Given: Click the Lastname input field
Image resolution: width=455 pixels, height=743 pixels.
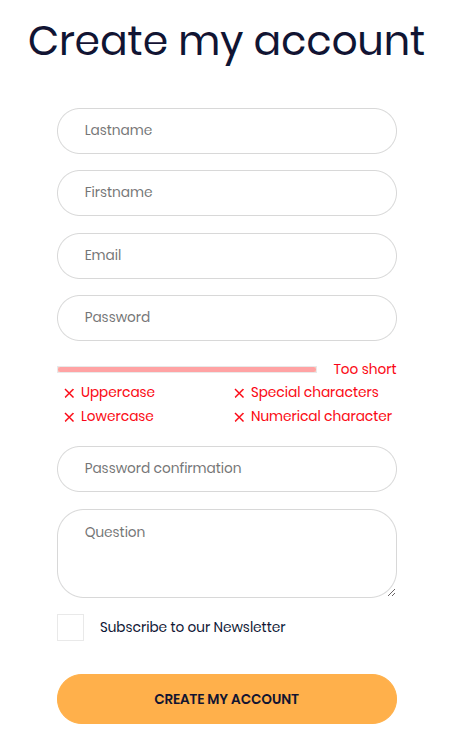Looking at the screenshot, I should click(x=227, y=131).
